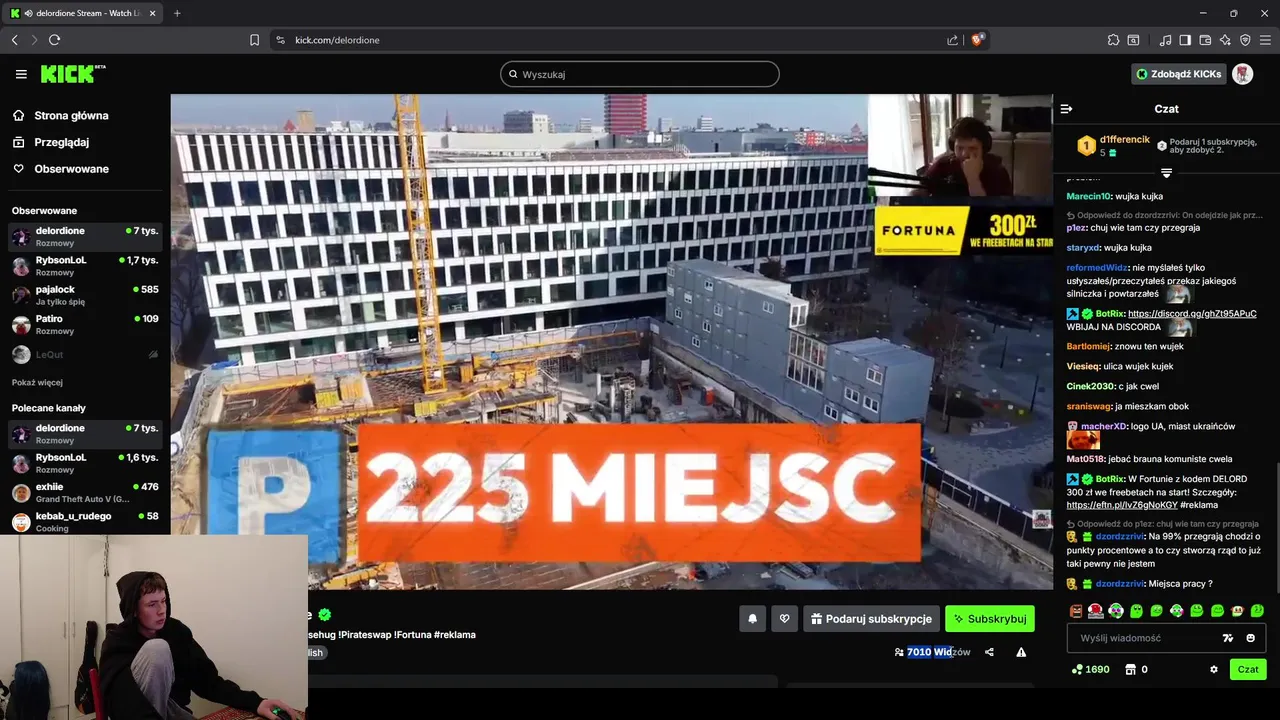Collapse the chat panel with the arrow icon

pos(1066,109)
